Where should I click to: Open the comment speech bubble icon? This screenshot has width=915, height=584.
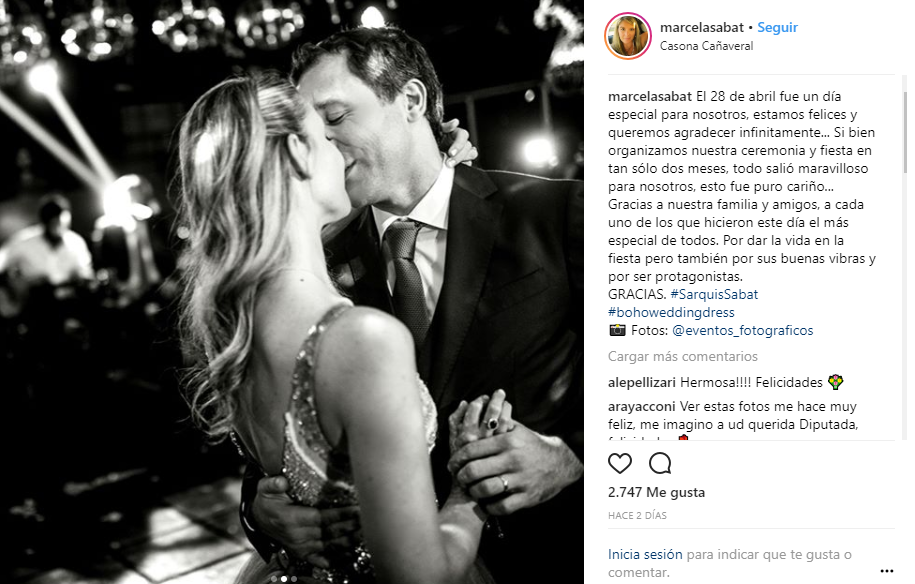point(660,464)
